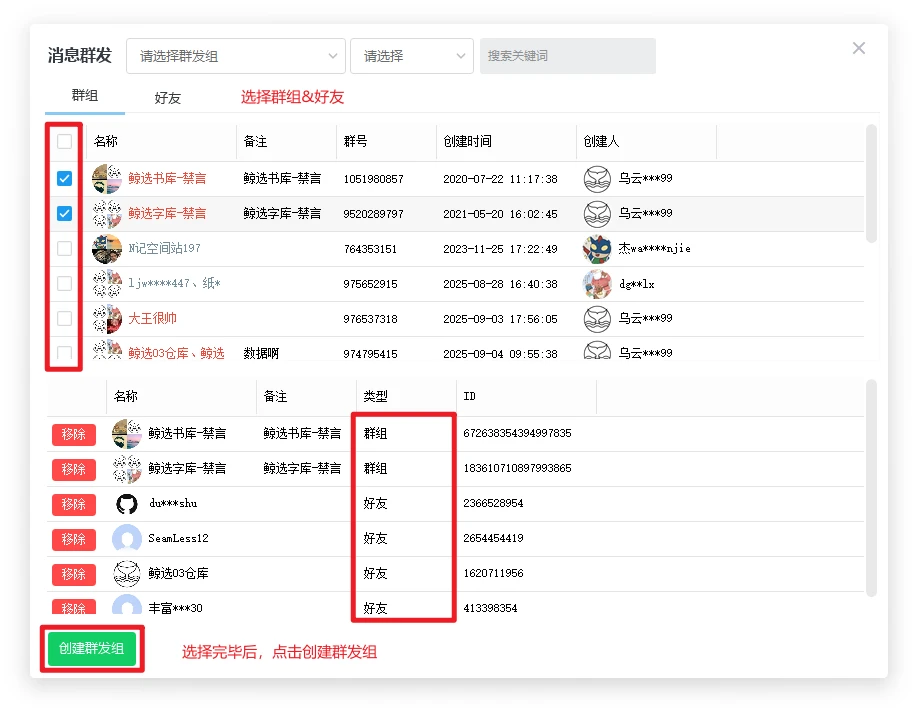This screenshot has height=714, width=918.
Task: Click the N记空间站197 group avatar
Action: 107,249
